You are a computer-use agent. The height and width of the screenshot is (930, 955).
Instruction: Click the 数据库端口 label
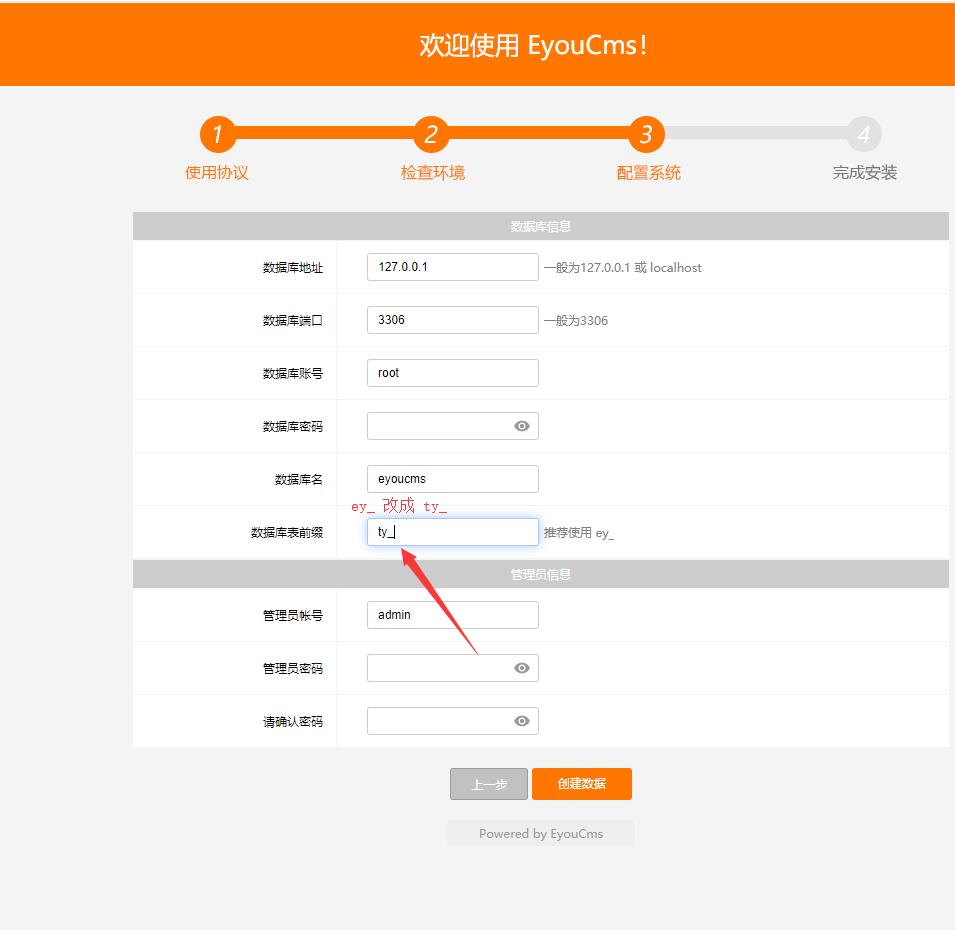coord(293,321)
